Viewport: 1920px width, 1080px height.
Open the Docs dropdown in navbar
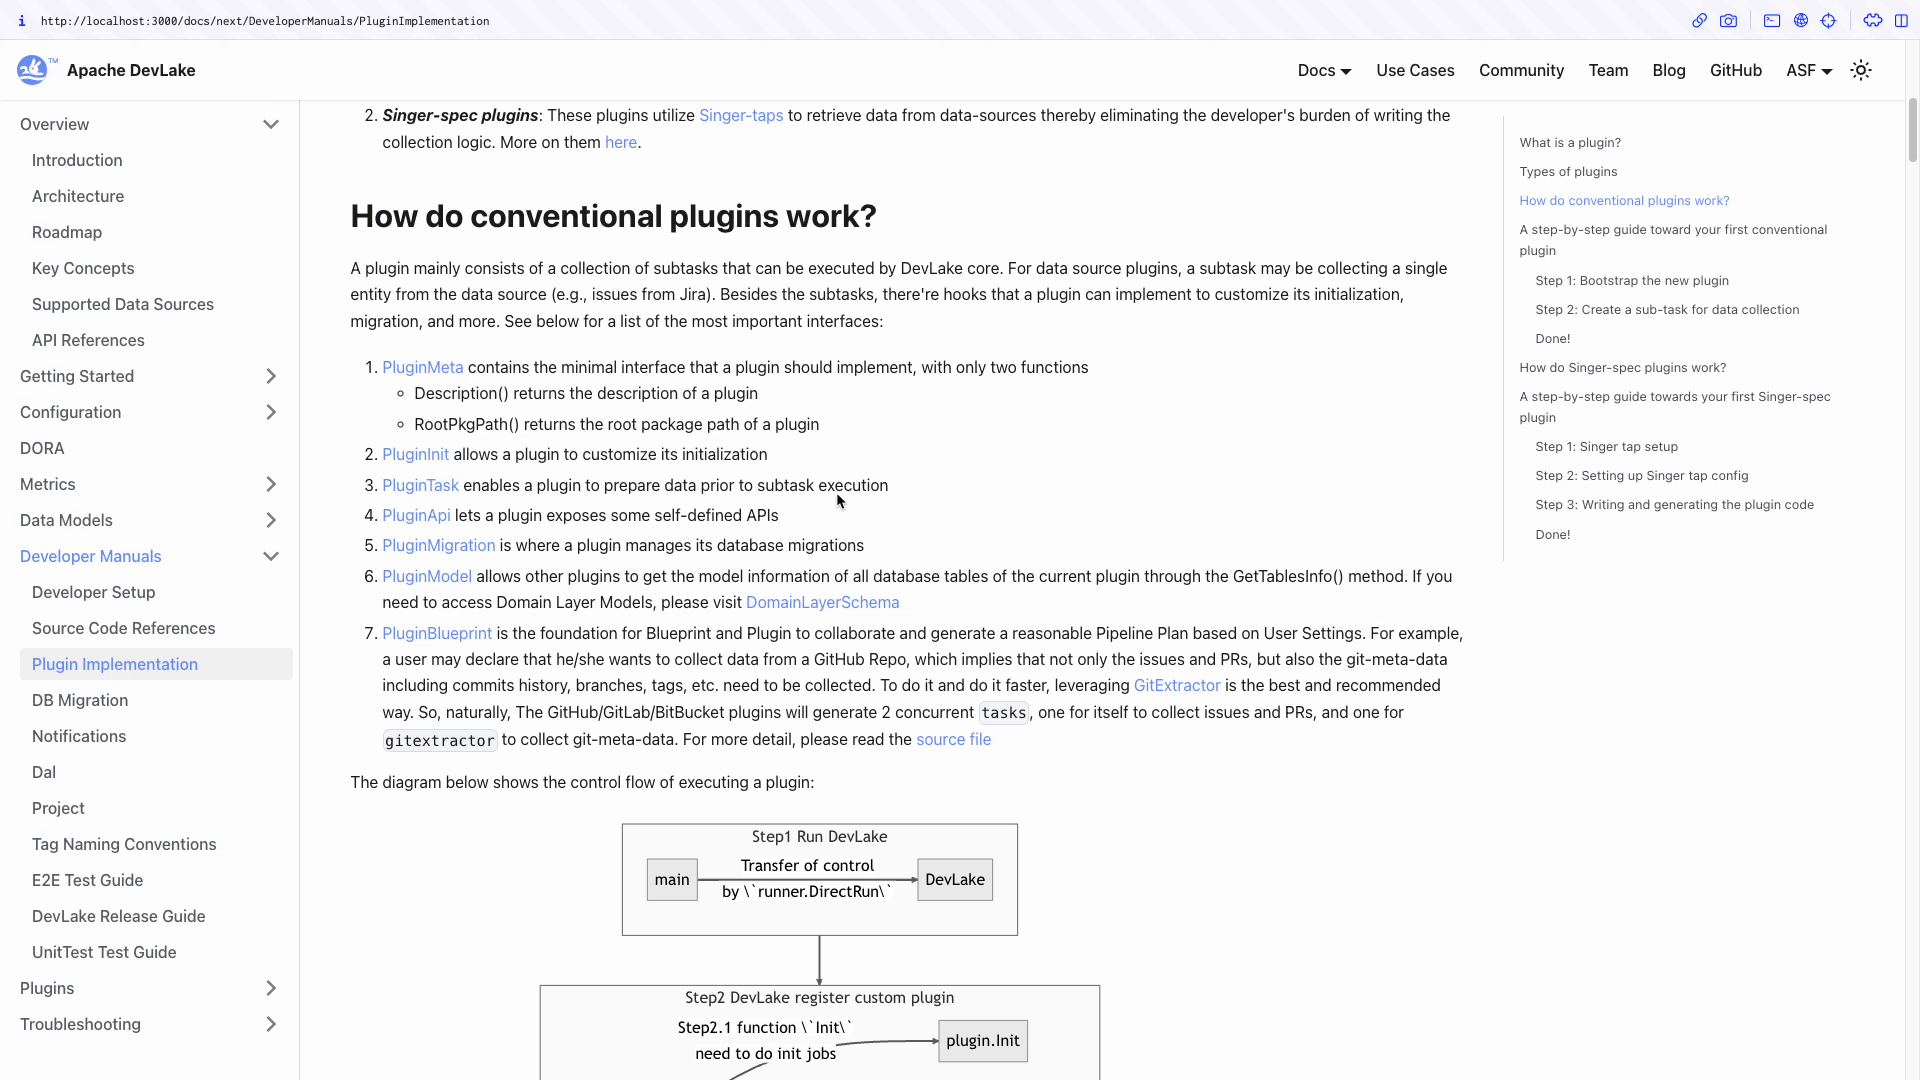(1324, 70)
